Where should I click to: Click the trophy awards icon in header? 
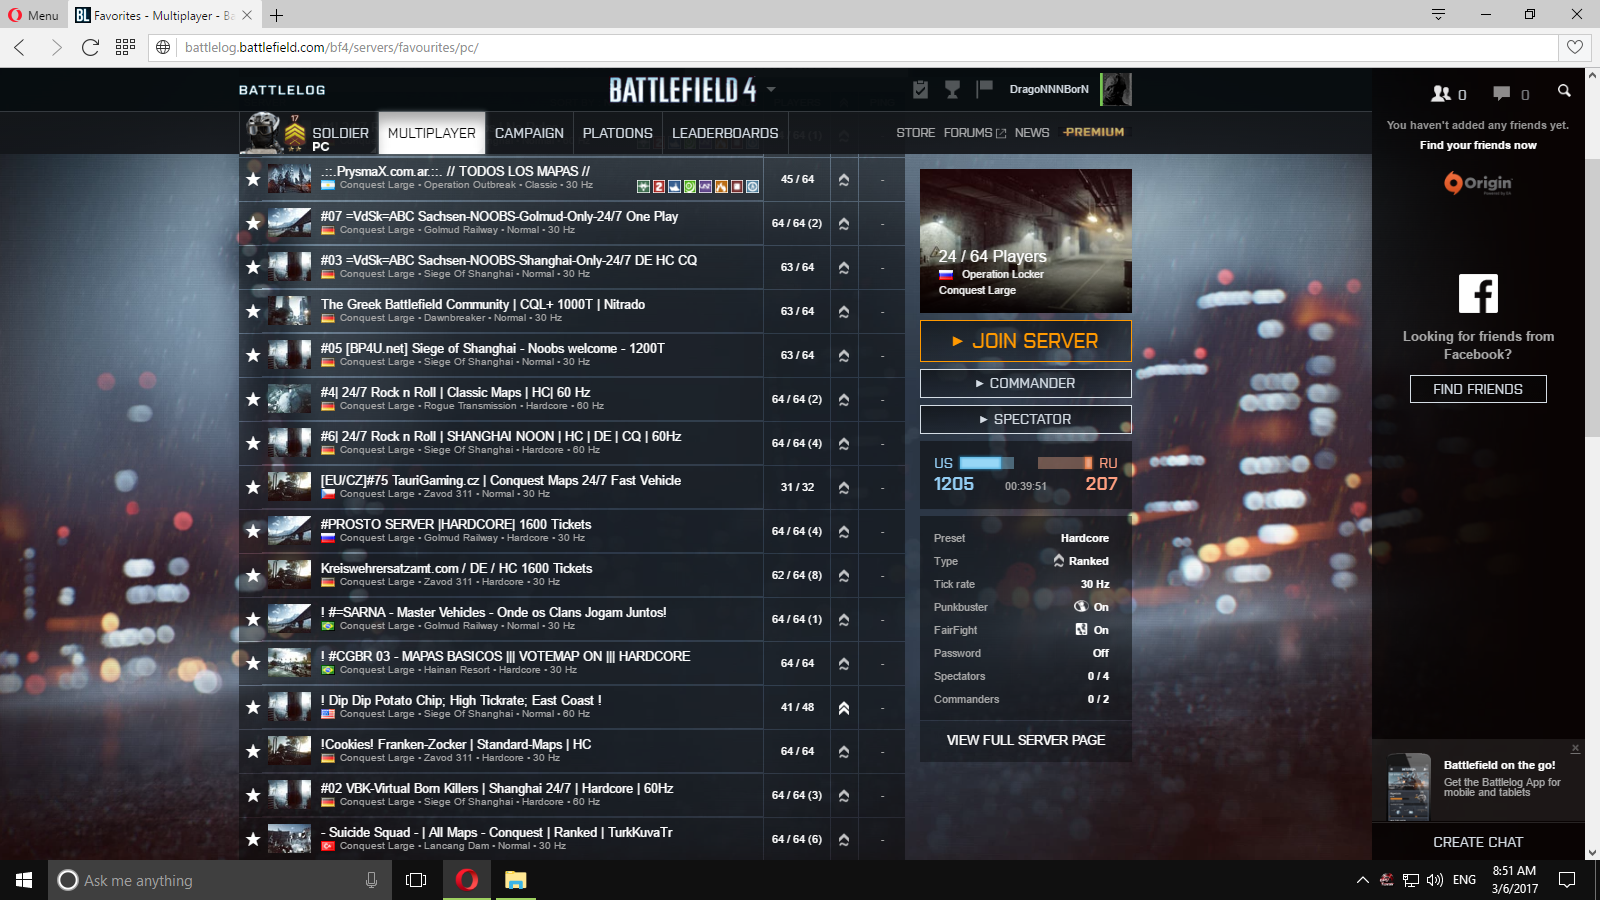(x=952, y=90)
